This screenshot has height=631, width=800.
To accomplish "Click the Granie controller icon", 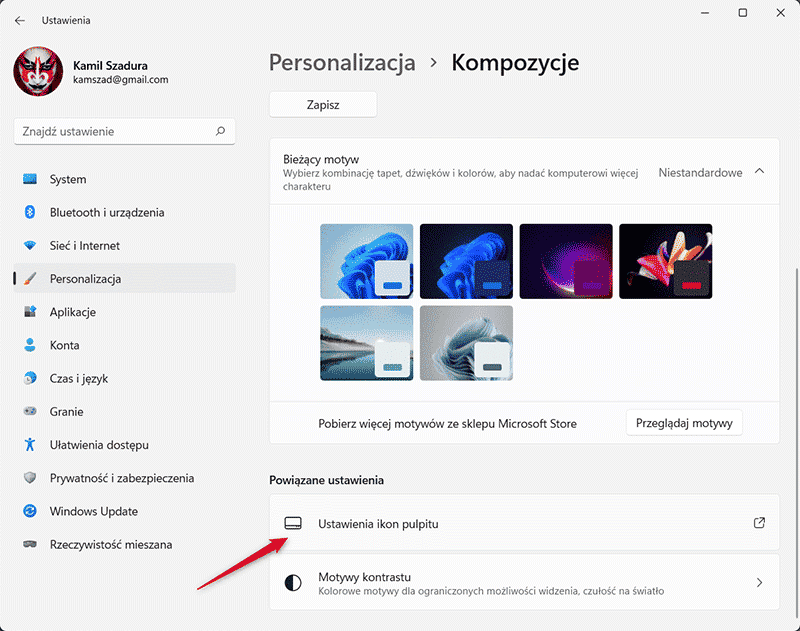I will point(30,411).
